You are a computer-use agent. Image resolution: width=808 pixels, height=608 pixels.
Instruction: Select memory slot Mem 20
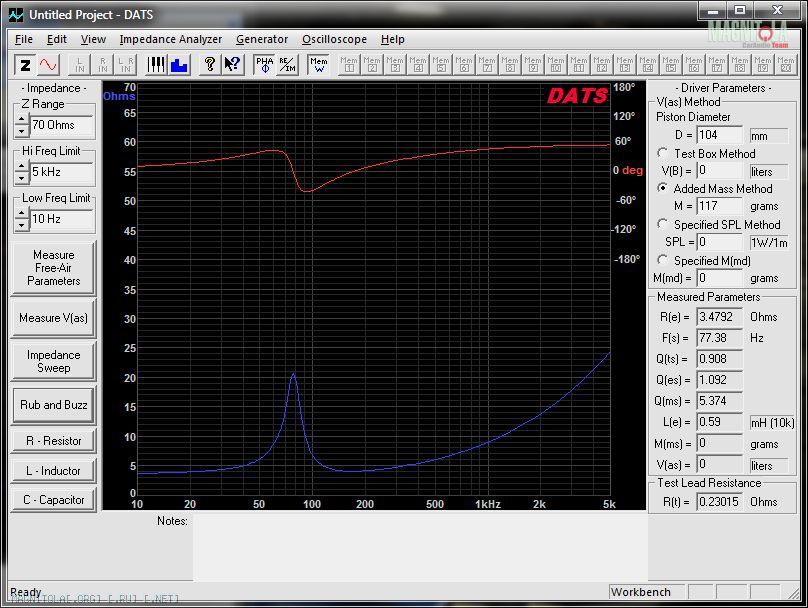tap(785, 65)
